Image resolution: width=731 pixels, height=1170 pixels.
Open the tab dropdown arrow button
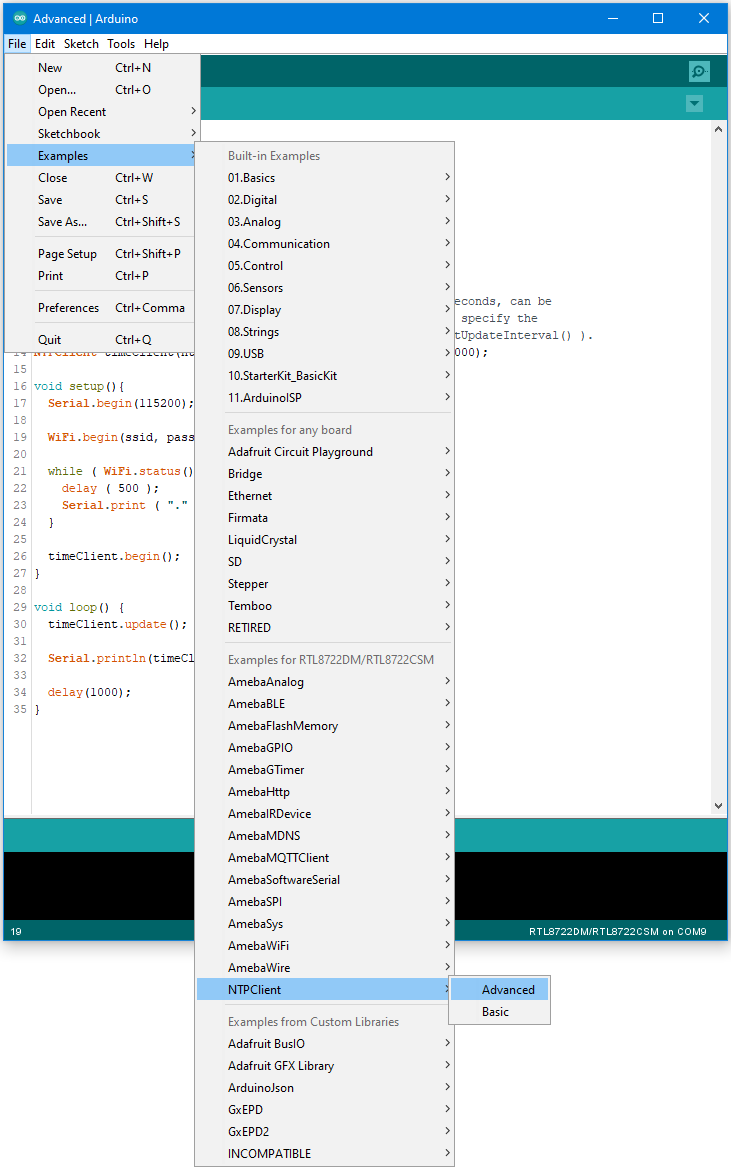(x=694, y=104)
